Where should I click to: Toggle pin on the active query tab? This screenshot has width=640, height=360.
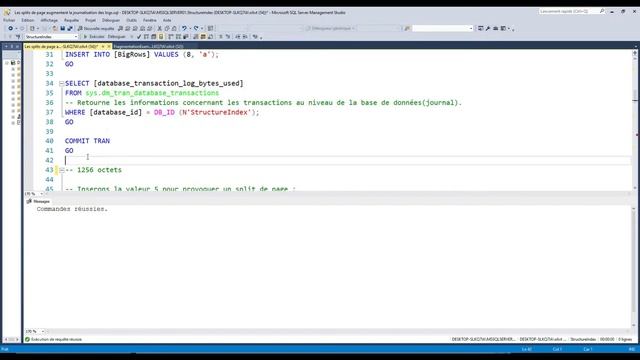103,47
